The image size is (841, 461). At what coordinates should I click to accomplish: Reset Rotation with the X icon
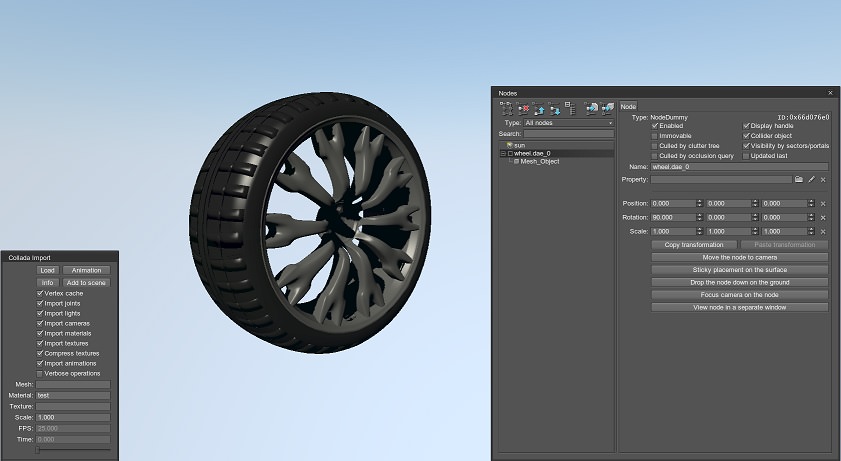(x=823, y=217)
